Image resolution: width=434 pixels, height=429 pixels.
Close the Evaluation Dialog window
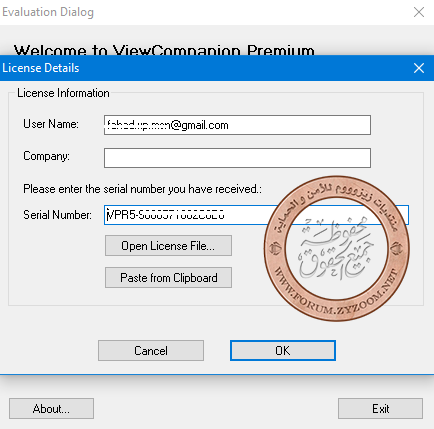tap(419, 12)
